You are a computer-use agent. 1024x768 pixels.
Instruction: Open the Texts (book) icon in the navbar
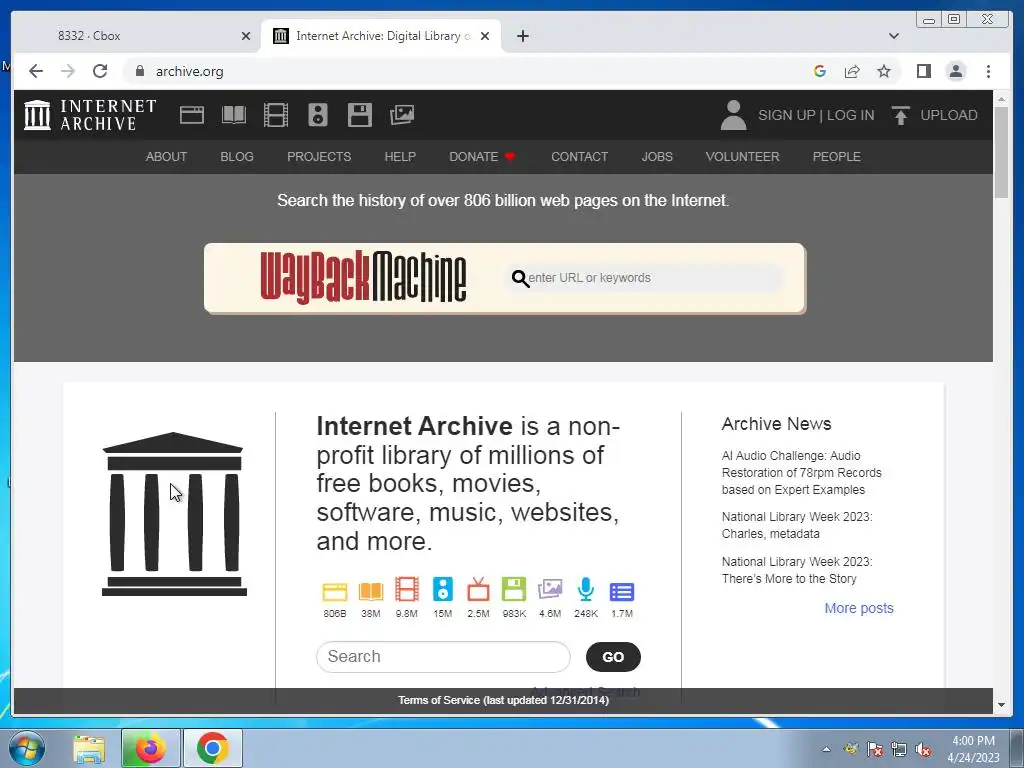[x=234, y=115]
